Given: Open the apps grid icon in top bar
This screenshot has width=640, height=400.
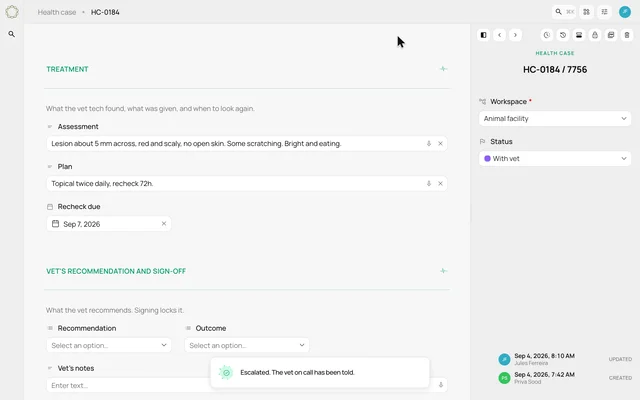Looking at the screenshot, I should pyautogui.click(x=587, y=12).
